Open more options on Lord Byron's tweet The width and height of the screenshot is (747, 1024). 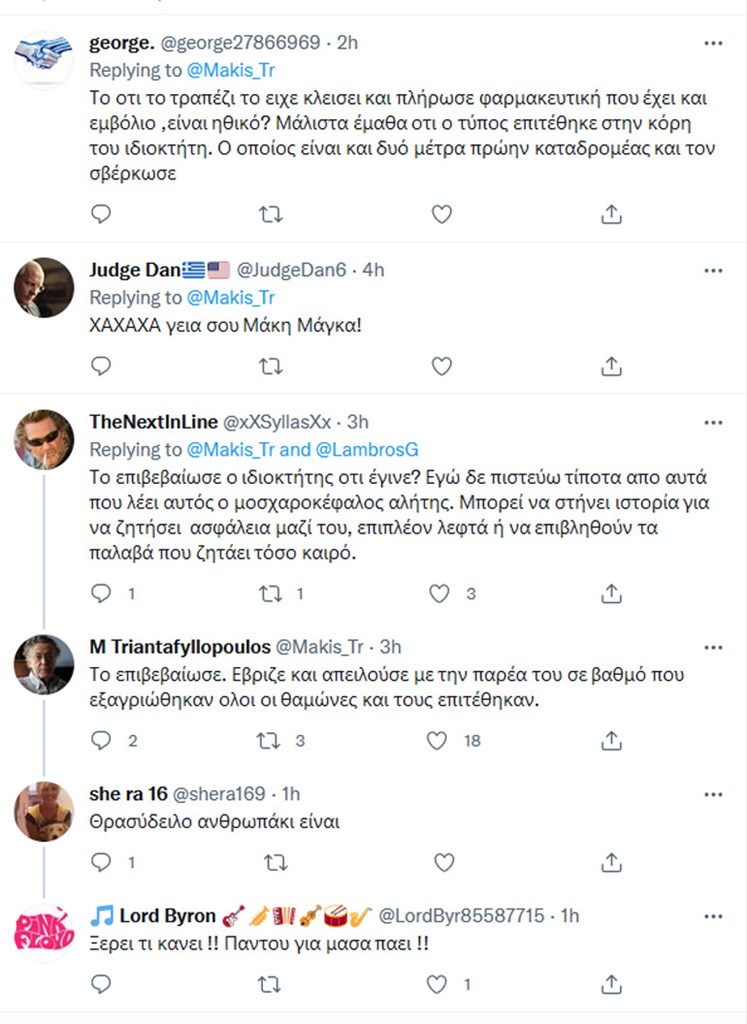pos(712,916)
